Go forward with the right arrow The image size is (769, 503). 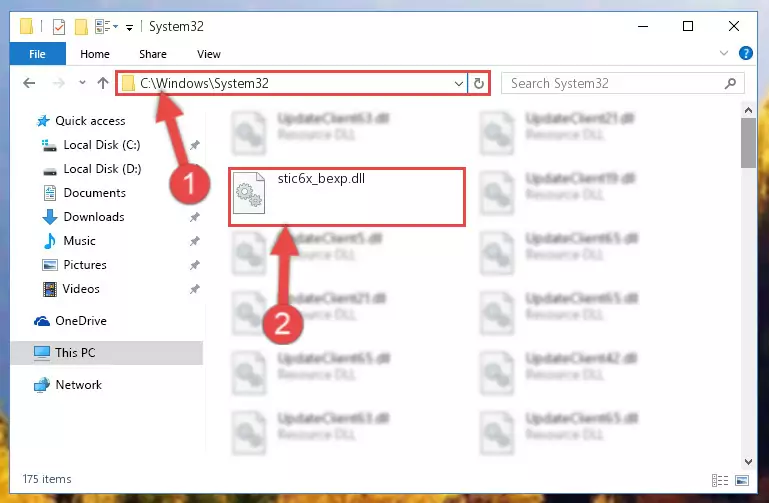coord(58,83)
